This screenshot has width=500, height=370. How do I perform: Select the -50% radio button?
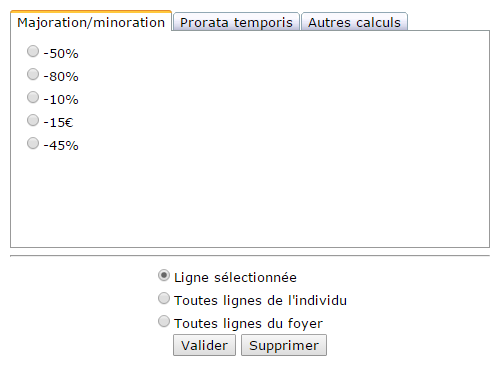33,51
